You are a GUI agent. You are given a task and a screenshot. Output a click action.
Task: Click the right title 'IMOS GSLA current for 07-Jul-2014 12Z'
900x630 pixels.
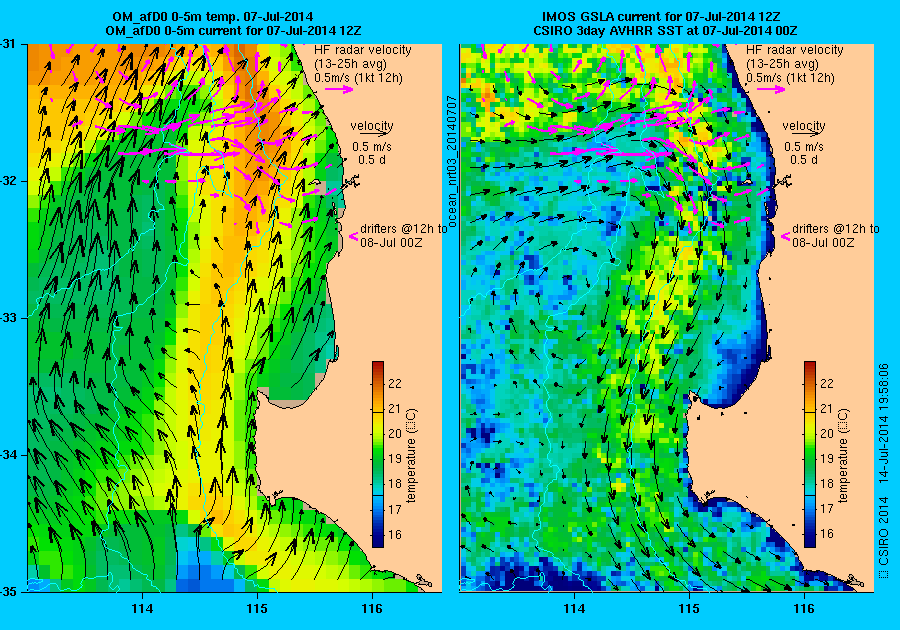coord(661,17)
